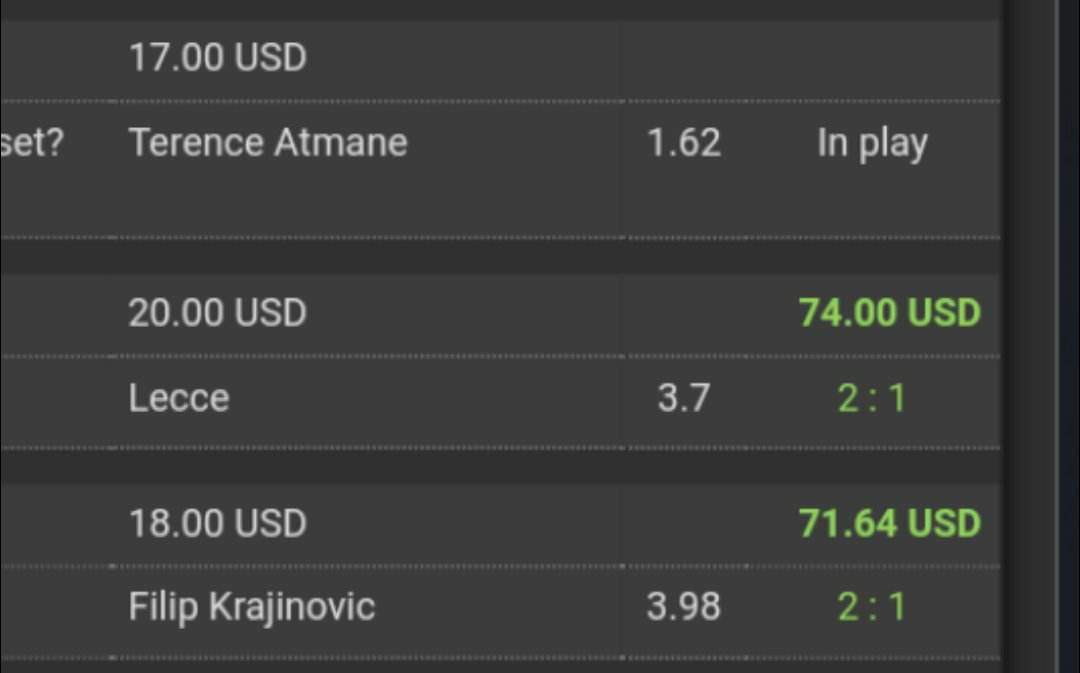1080x673 pixels.
Task: Click the In play status label
Action: point(872,143)
